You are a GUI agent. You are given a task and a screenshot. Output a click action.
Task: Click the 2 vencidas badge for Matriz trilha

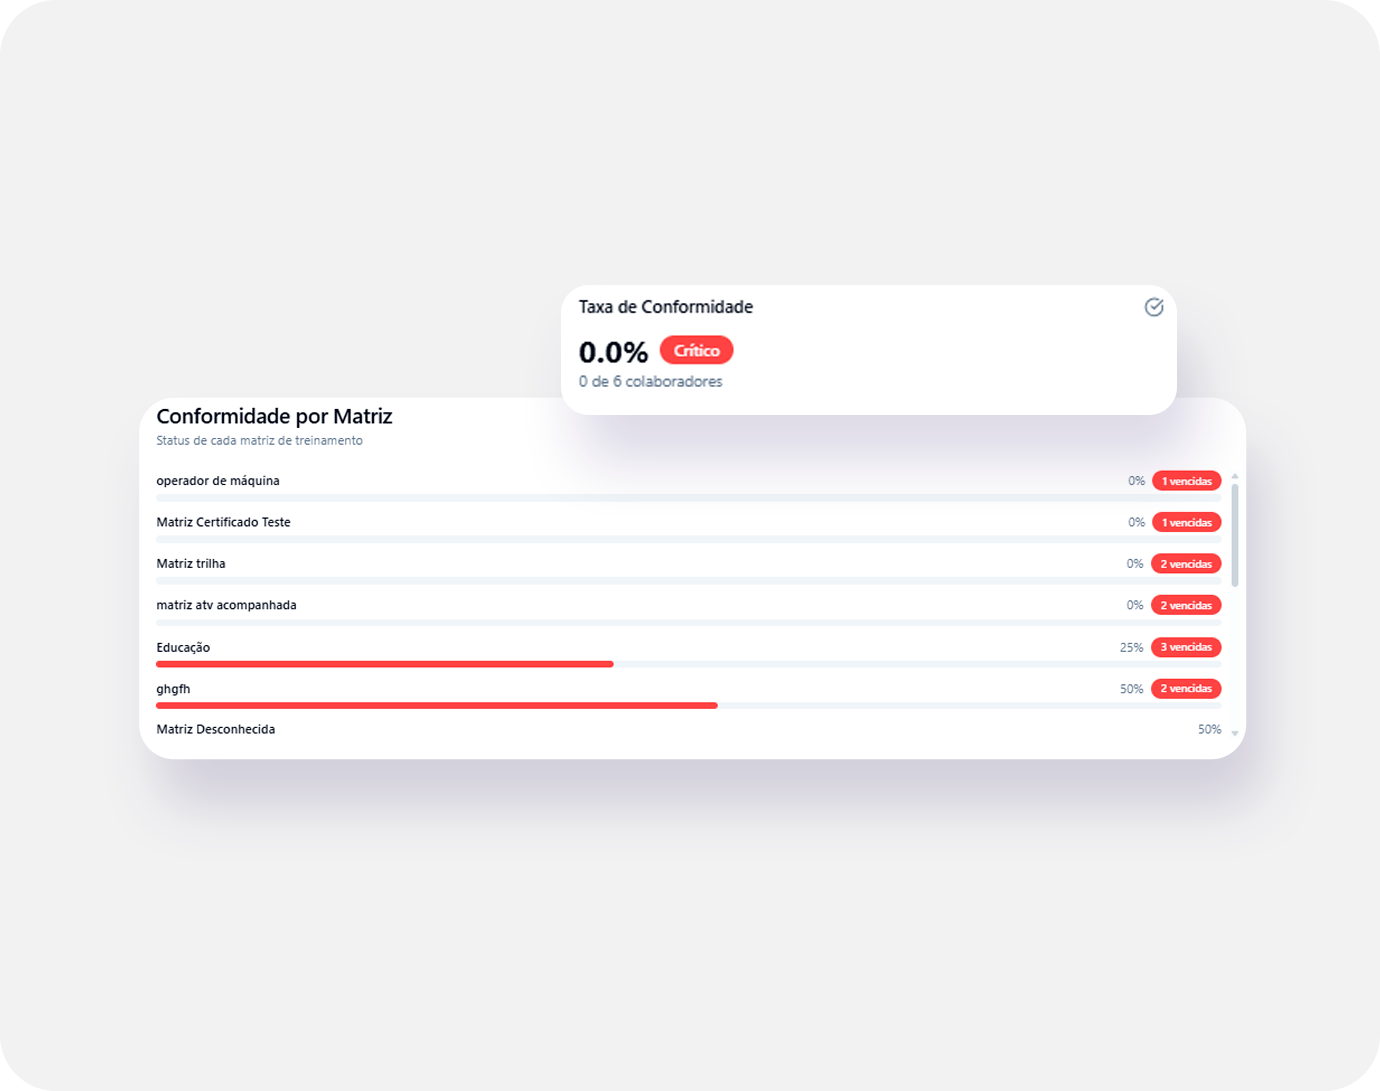(1186, 564)
